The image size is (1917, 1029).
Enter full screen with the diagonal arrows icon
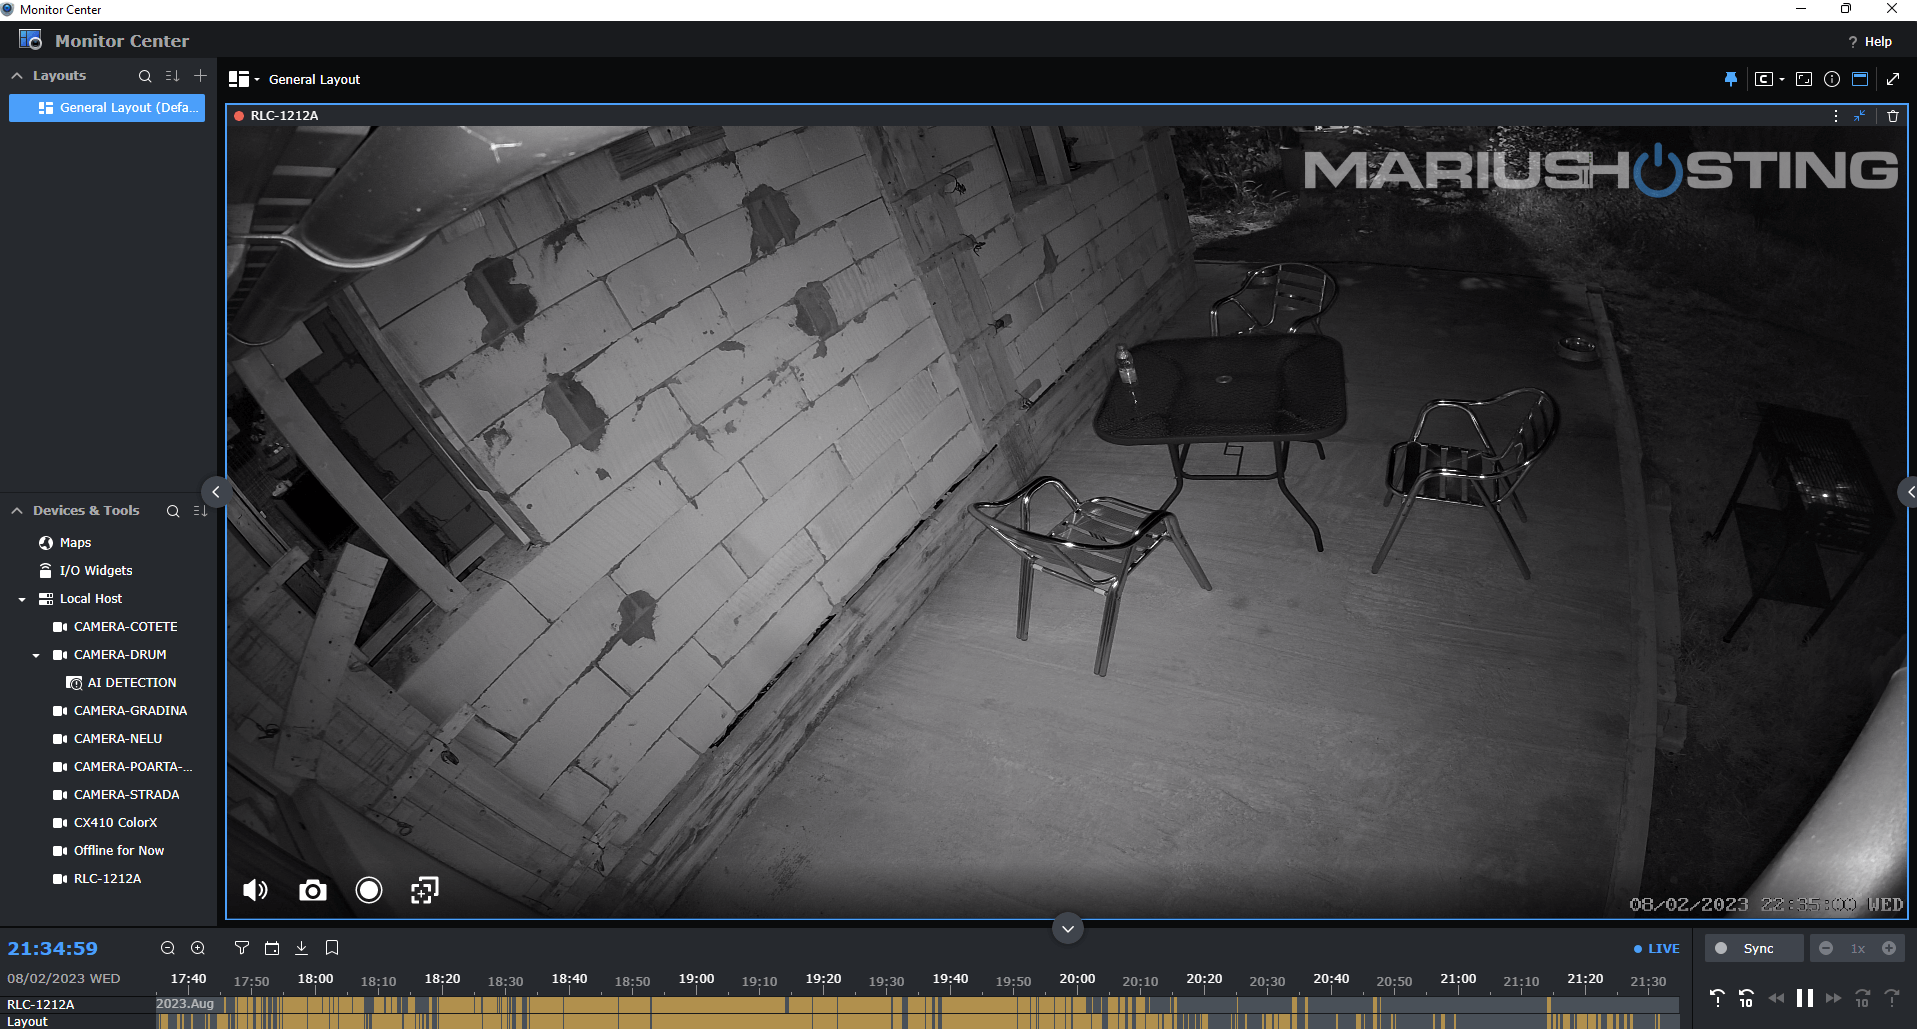1893,79
